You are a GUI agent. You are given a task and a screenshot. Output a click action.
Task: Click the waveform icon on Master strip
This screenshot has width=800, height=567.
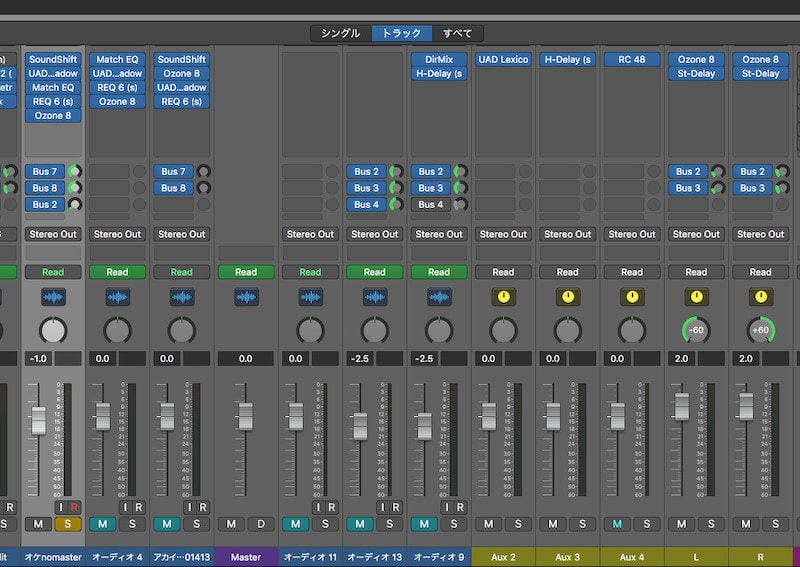tap(246, 297)
